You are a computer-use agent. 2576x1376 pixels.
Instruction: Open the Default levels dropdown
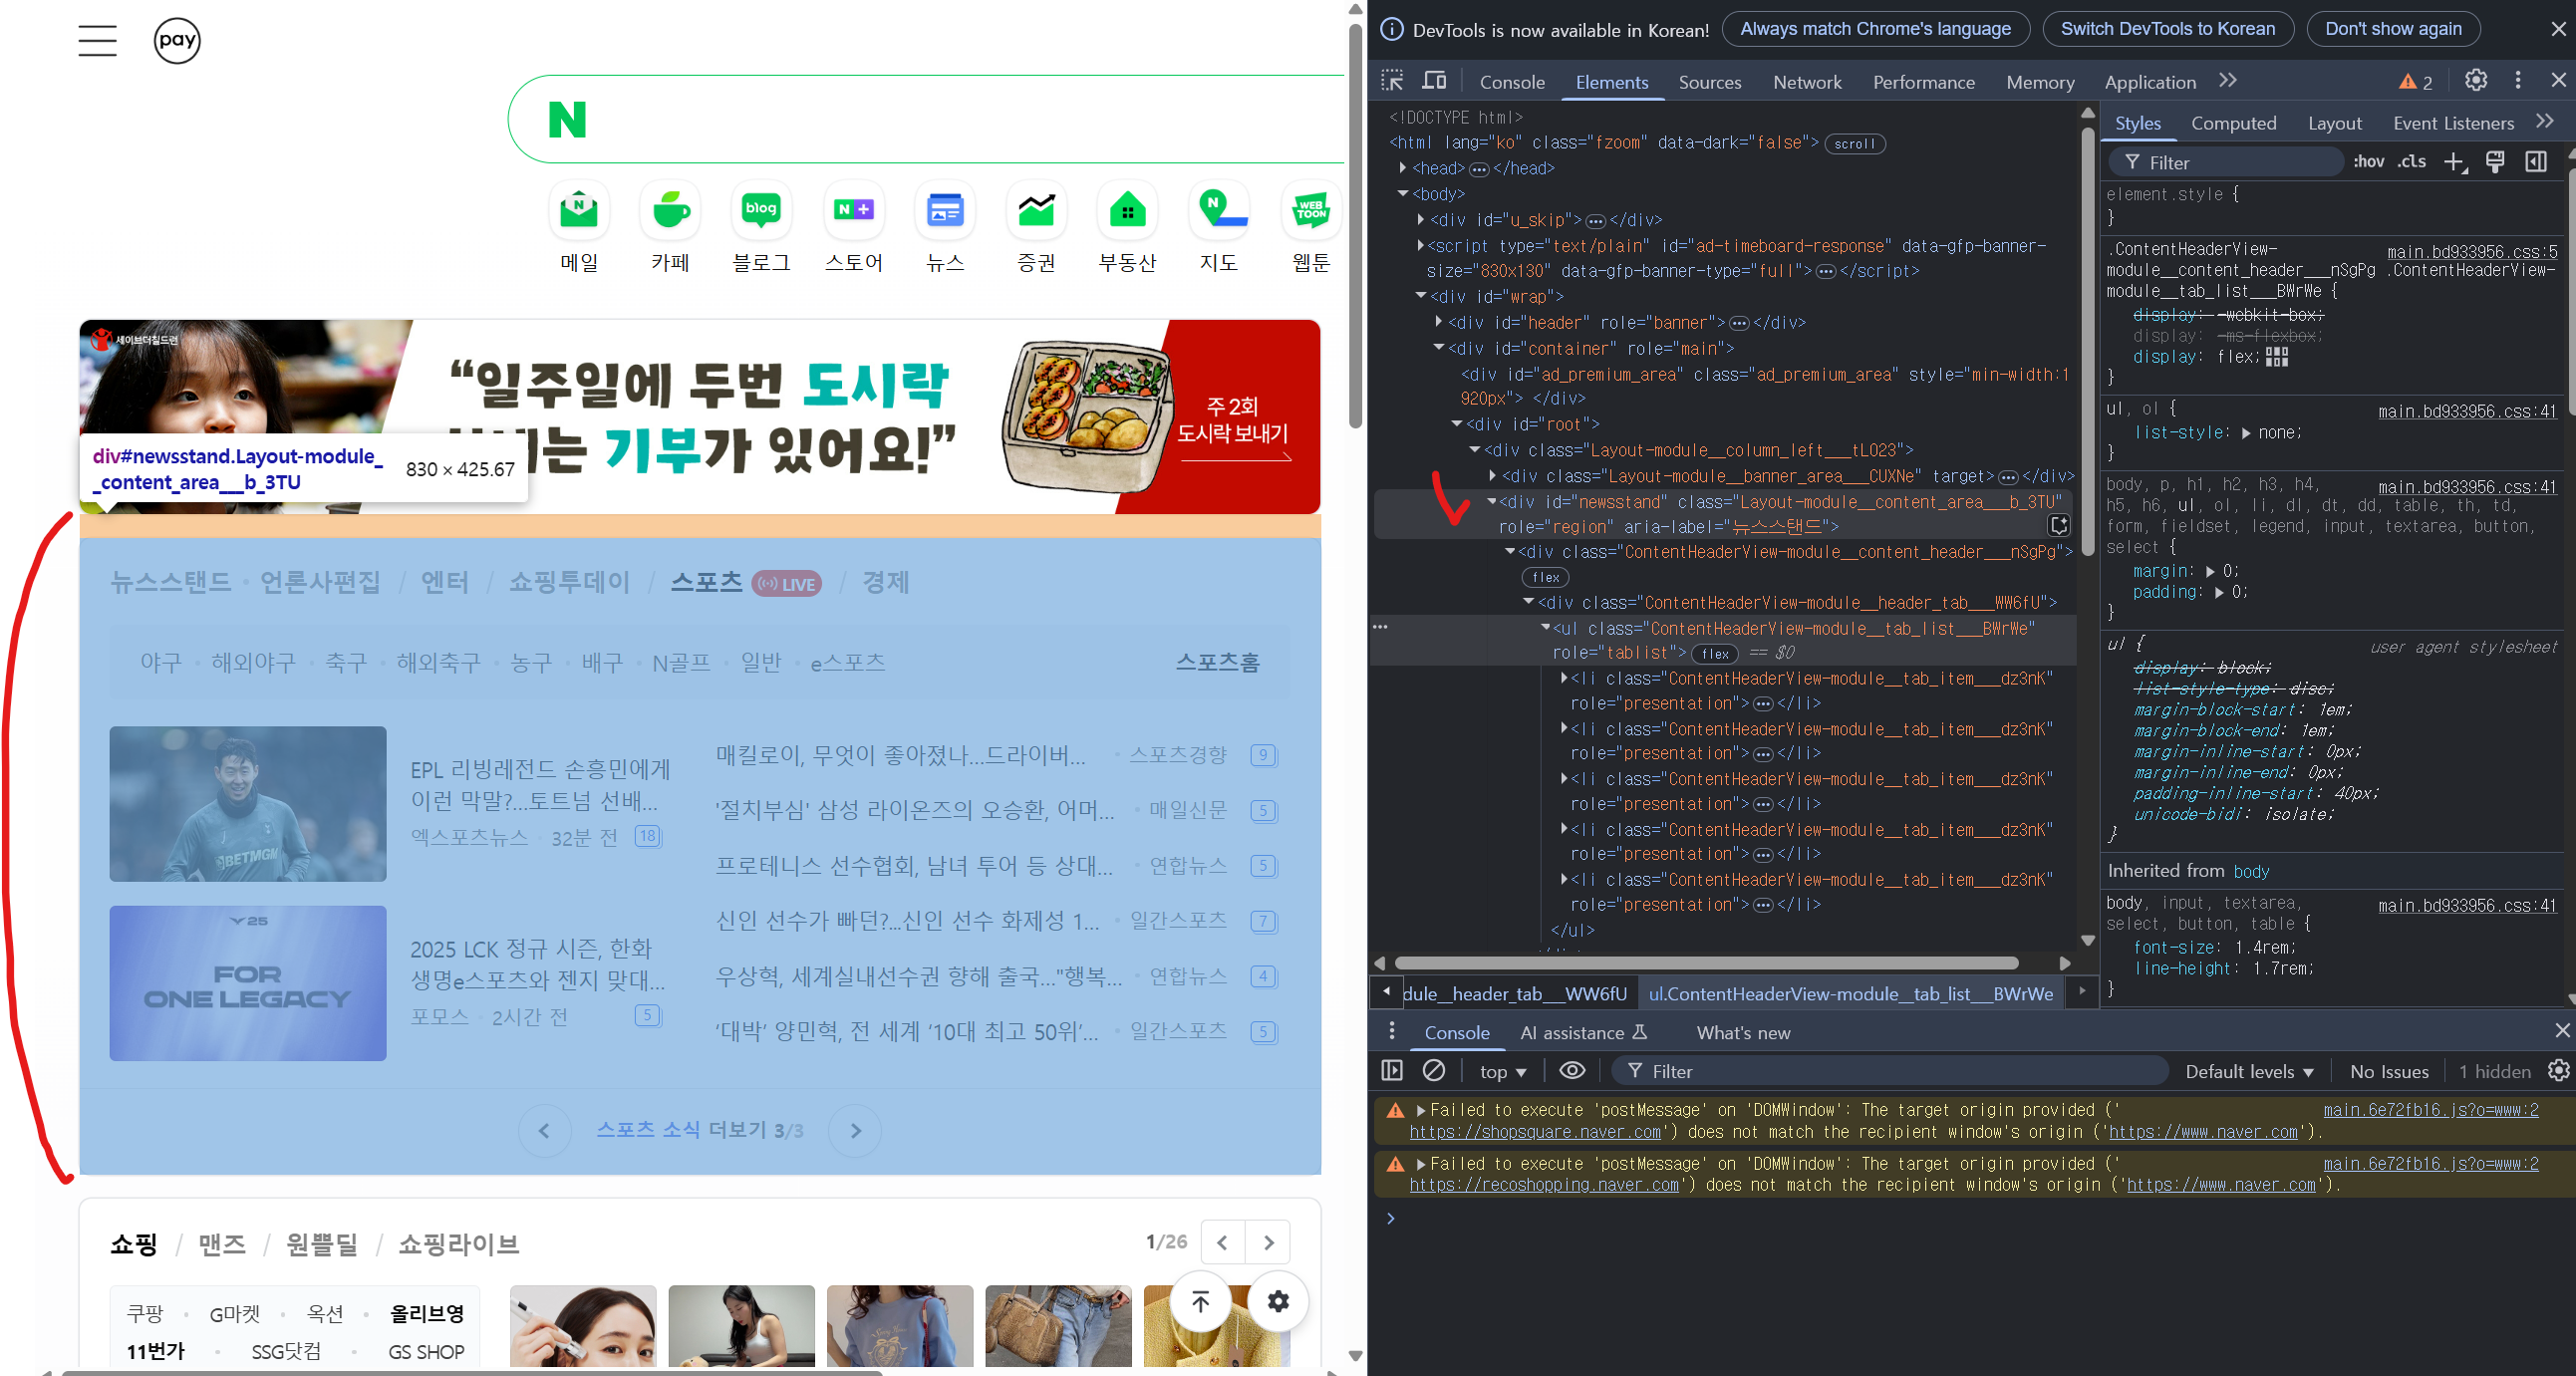(x=2248, y=1072)
